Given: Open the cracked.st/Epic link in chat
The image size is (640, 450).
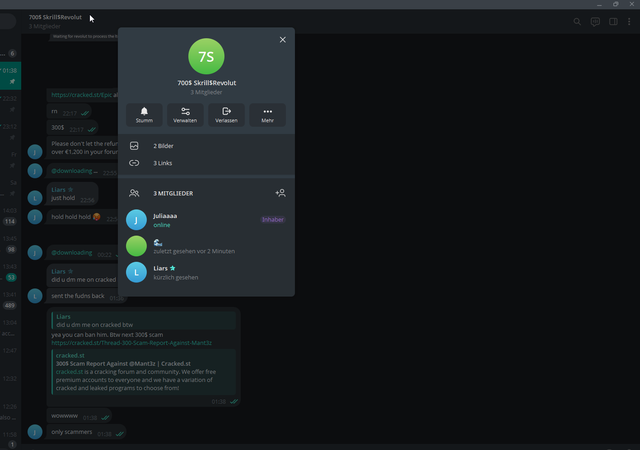Looking at the screenshot, I should pyautogui.click(x=81, y=95).
